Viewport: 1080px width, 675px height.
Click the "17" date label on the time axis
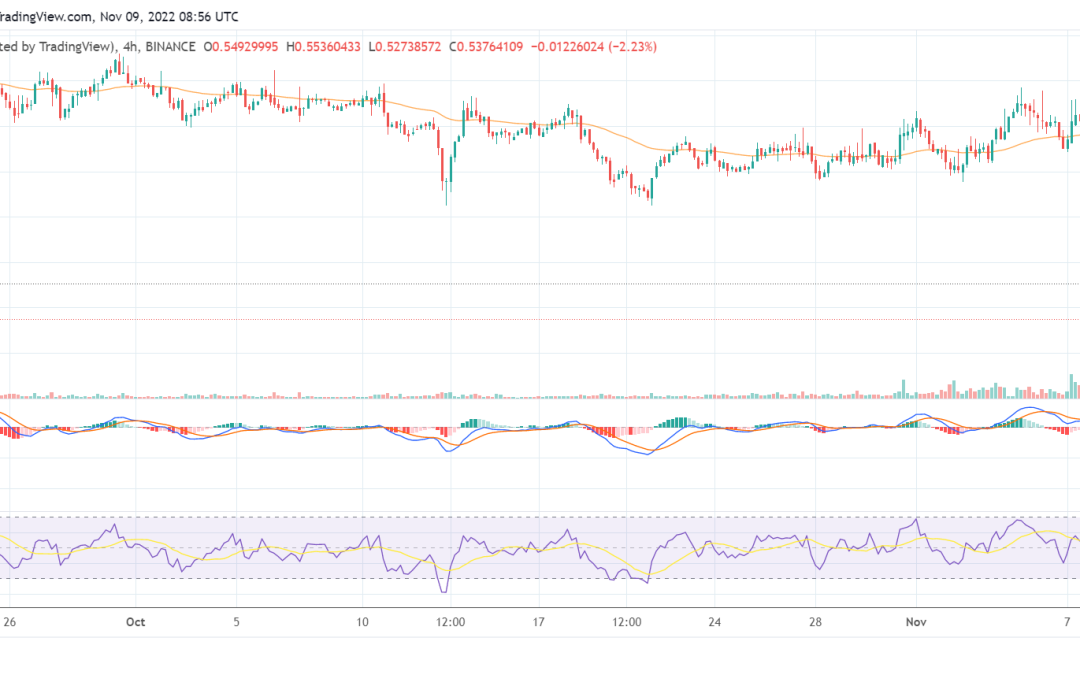point(539,622)
